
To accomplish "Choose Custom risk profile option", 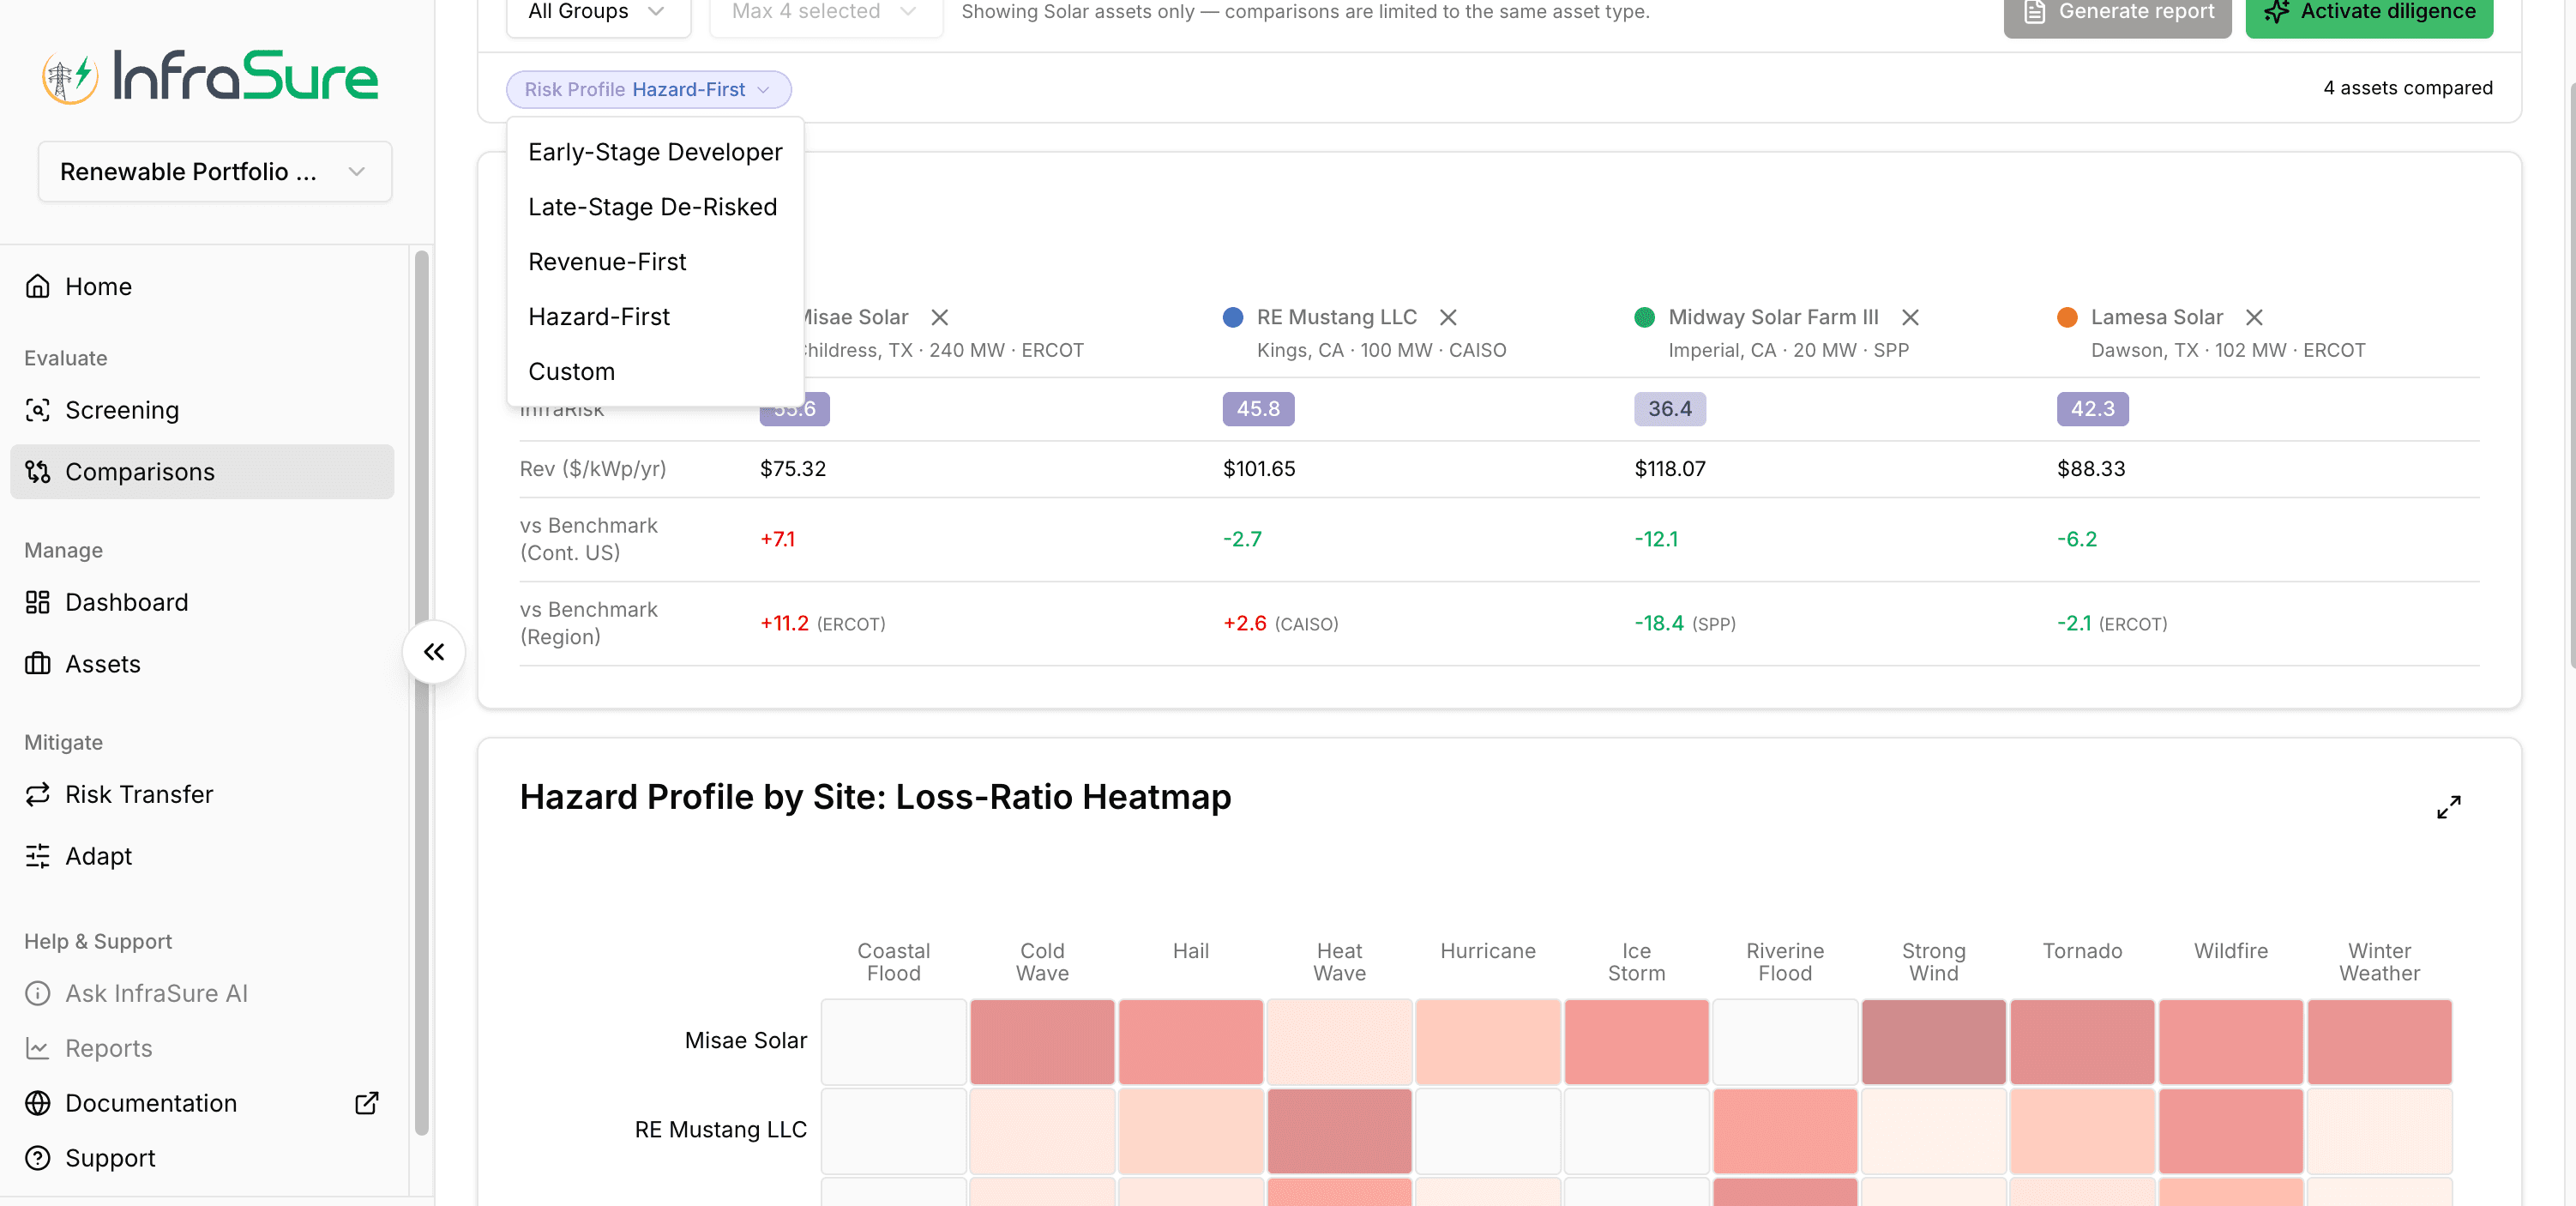I will [655, 372].
